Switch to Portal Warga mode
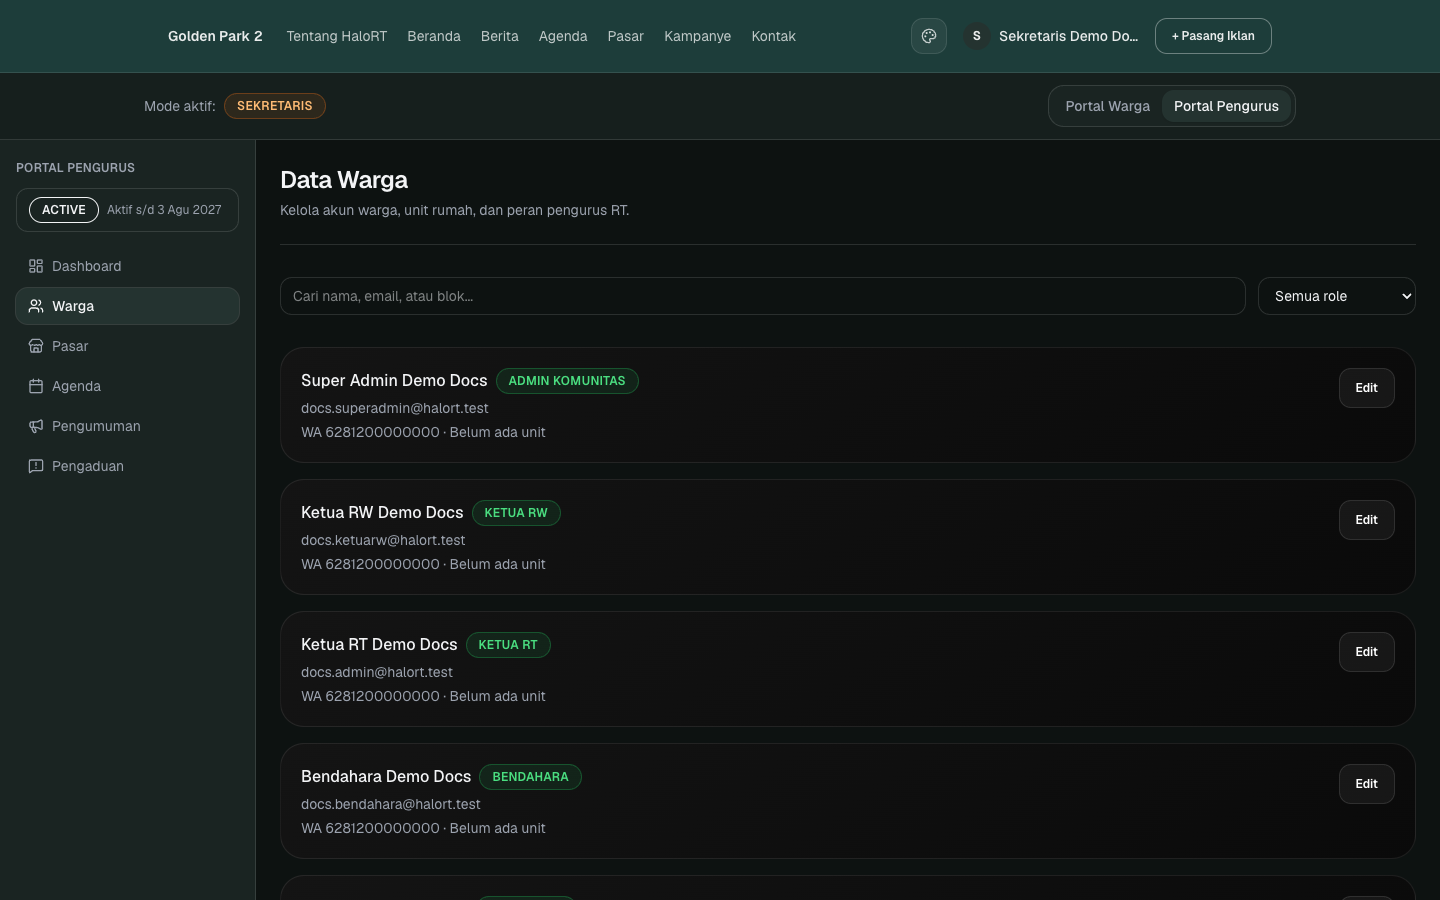1440x900 pixels. 1107,106
